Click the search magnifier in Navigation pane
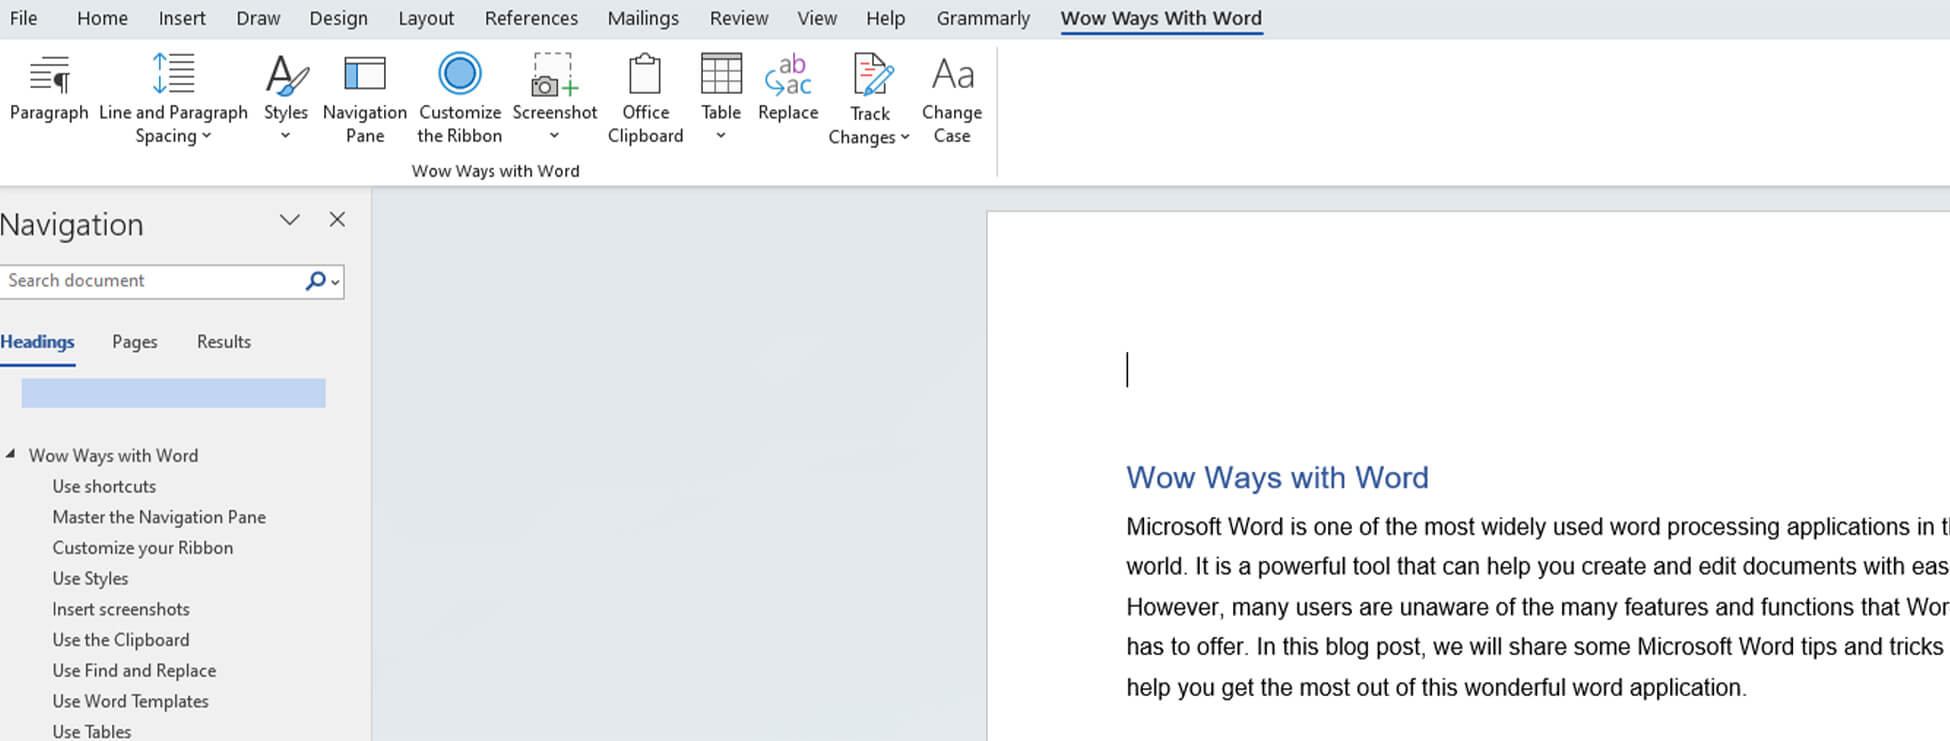 (x=315, y=281)
